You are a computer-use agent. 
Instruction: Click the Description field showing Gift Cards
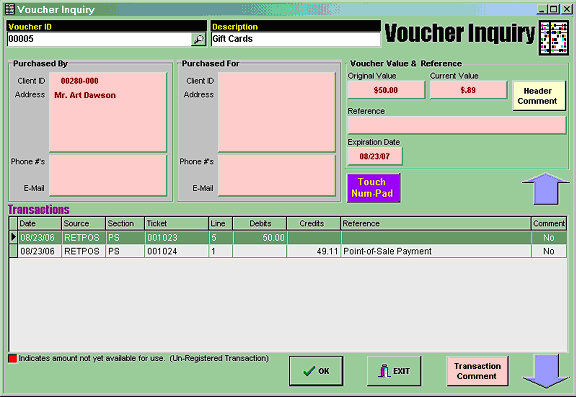pos(296,39)
